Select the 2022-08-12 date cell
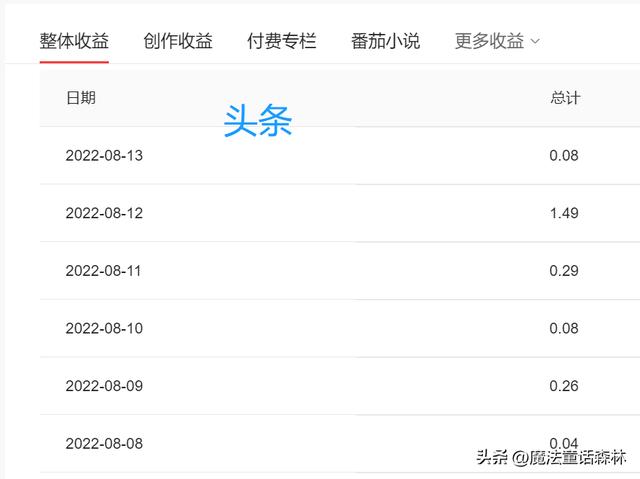Image resolution: width=640 pixels, height=479 pixels. pyautogui.click(x=105, y=213)
